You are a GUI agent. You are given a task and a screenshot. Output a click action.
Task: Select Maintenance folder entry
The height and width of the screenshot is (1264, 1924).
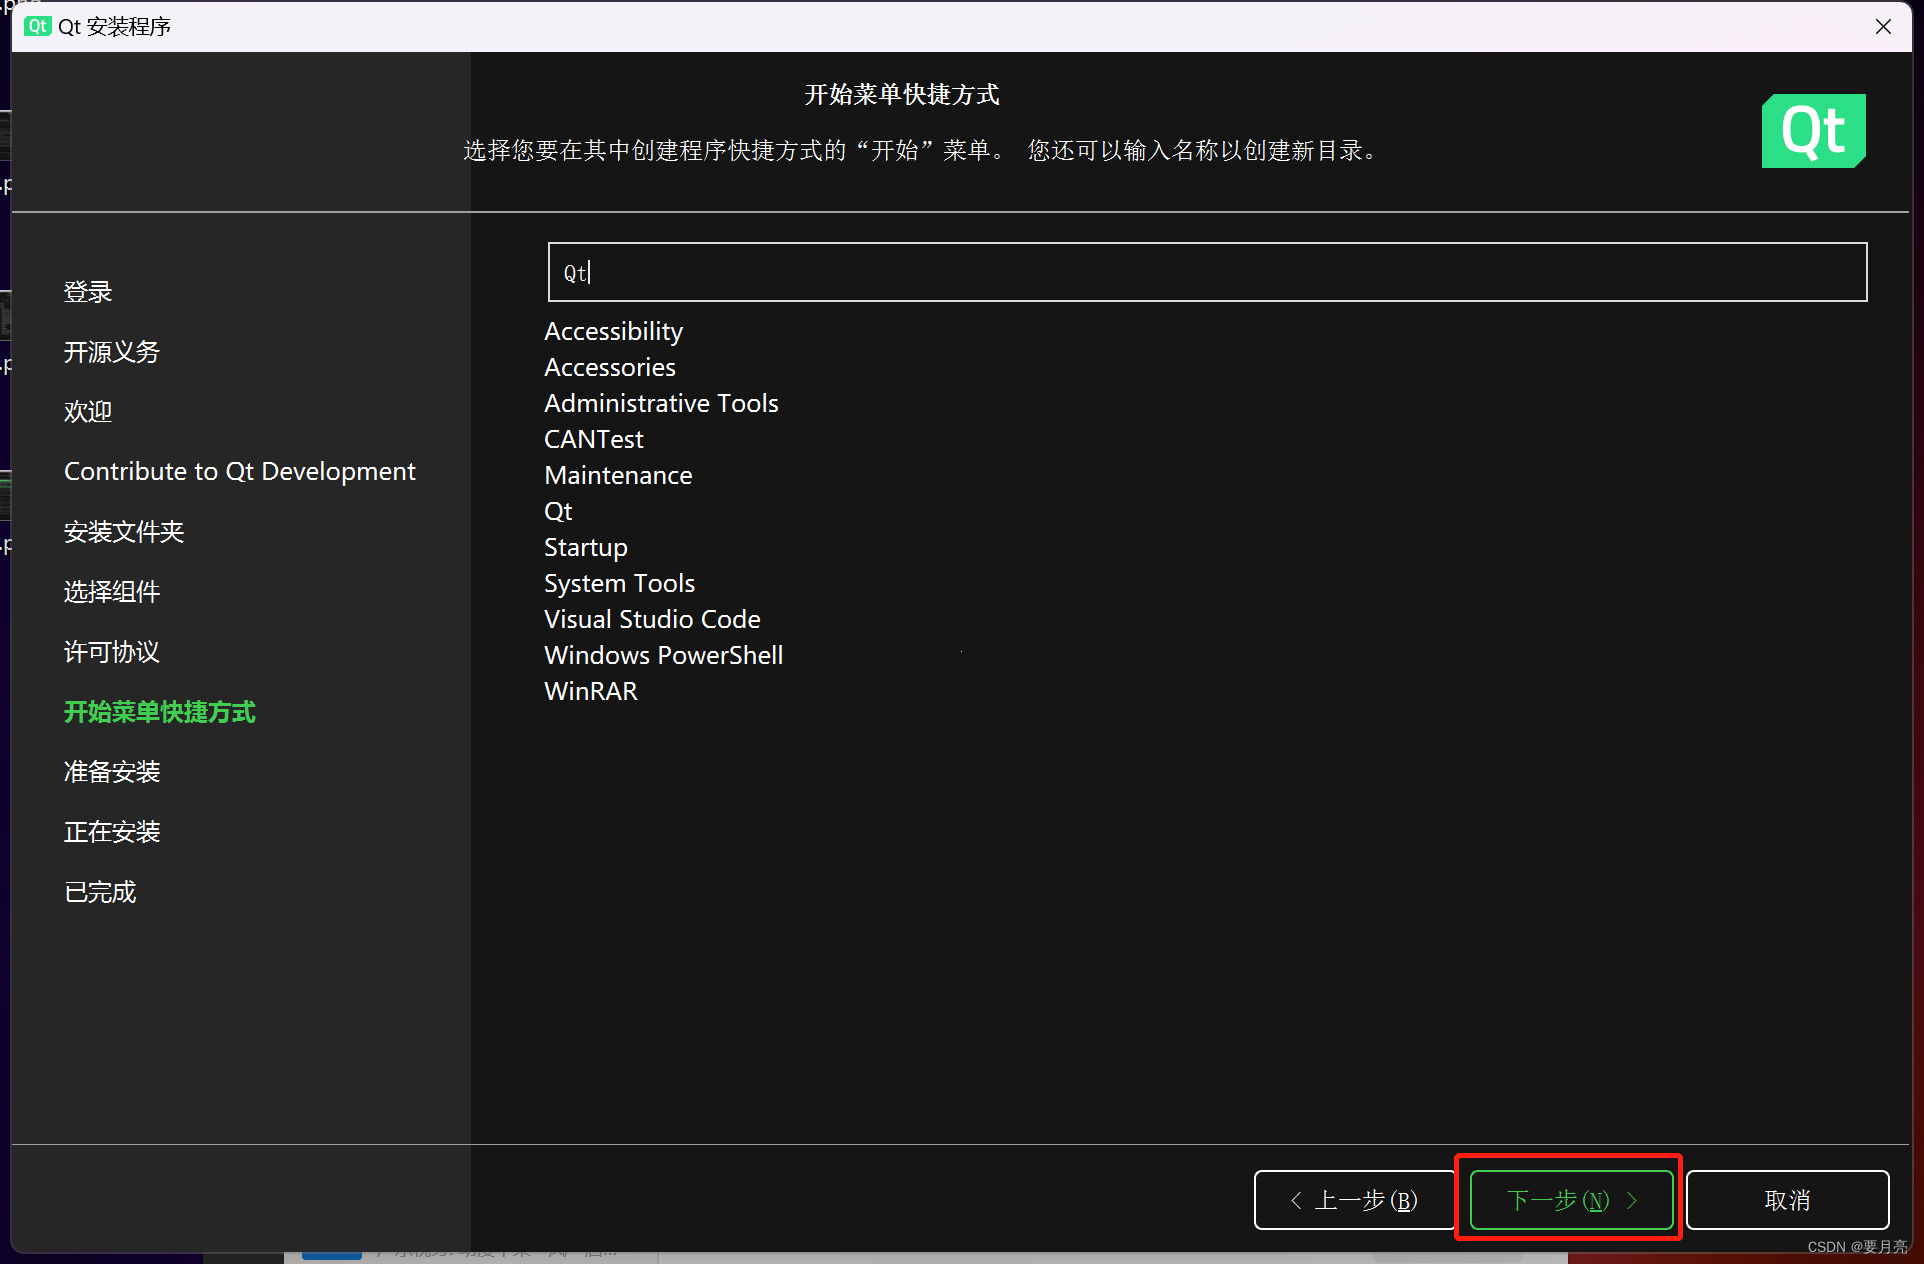coord(618,475)
